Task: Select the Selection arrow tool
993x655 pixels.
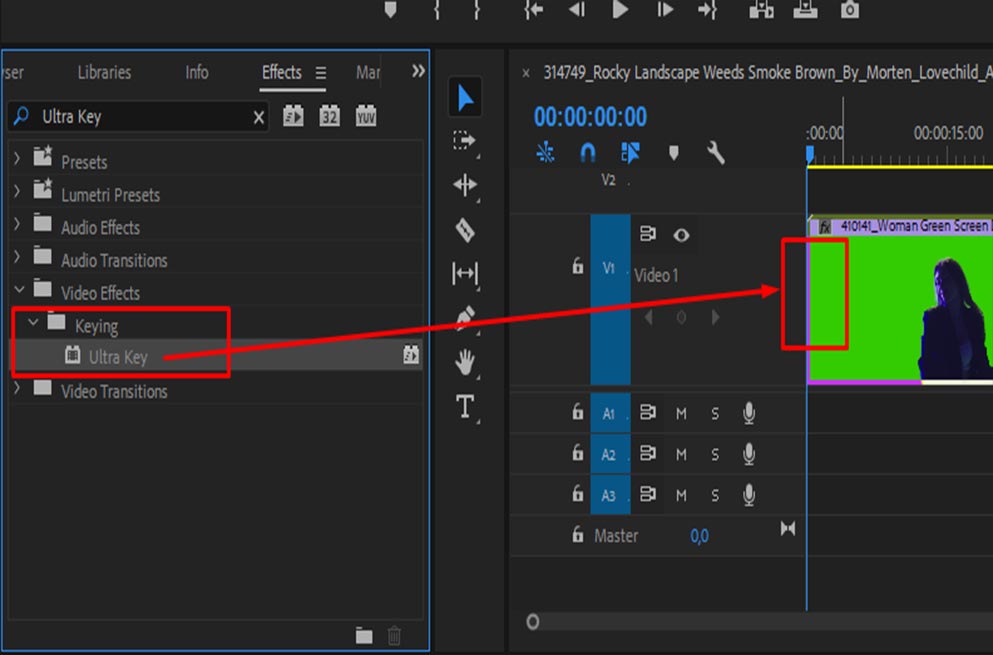Action: pos(465,97)
